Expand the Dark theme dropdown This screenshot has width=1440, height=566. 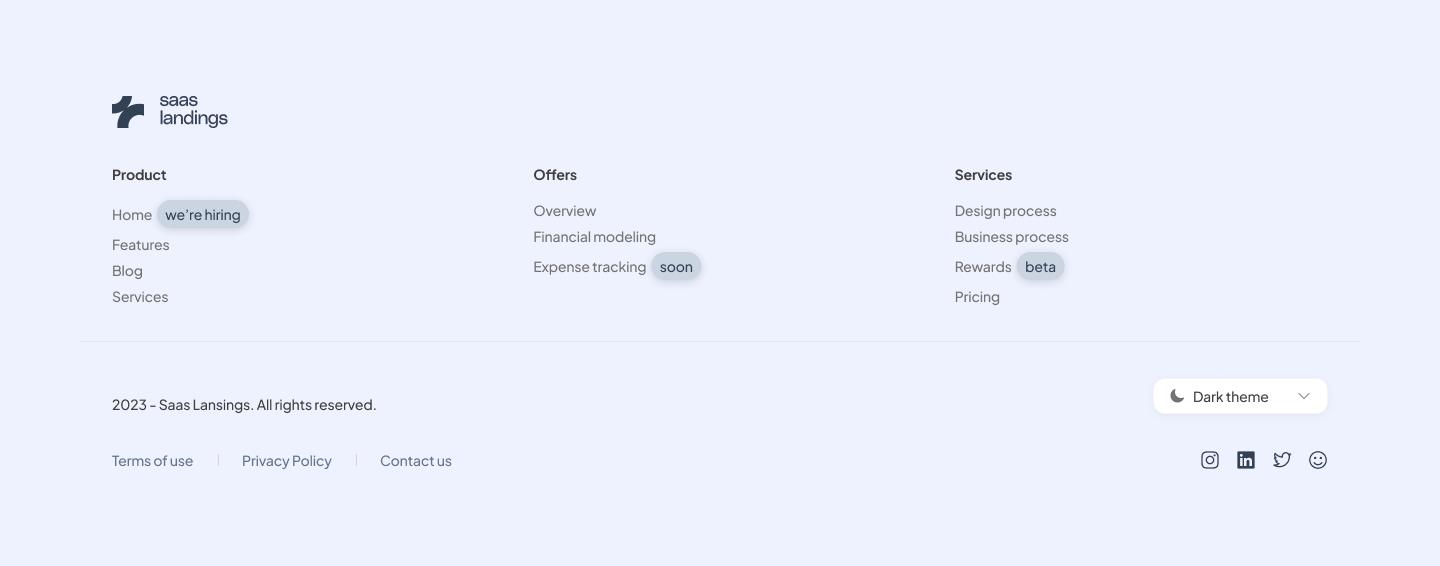[x=1240, y=396]
